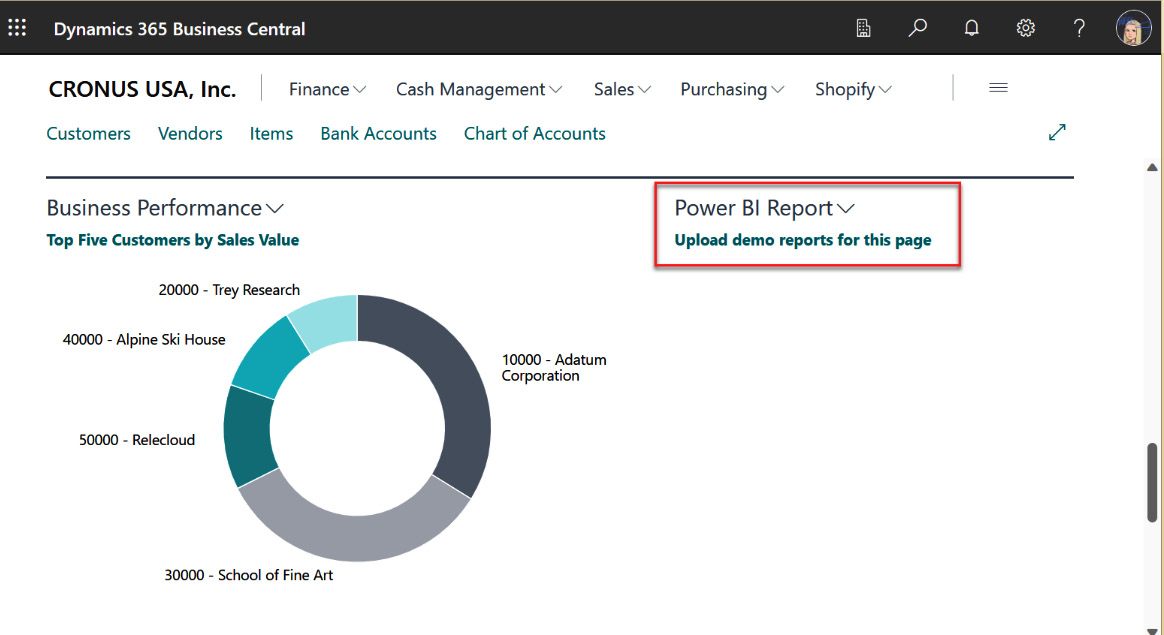1164x635 pixels.
Task: Go to the Vendors page
Action: [190, 134]
